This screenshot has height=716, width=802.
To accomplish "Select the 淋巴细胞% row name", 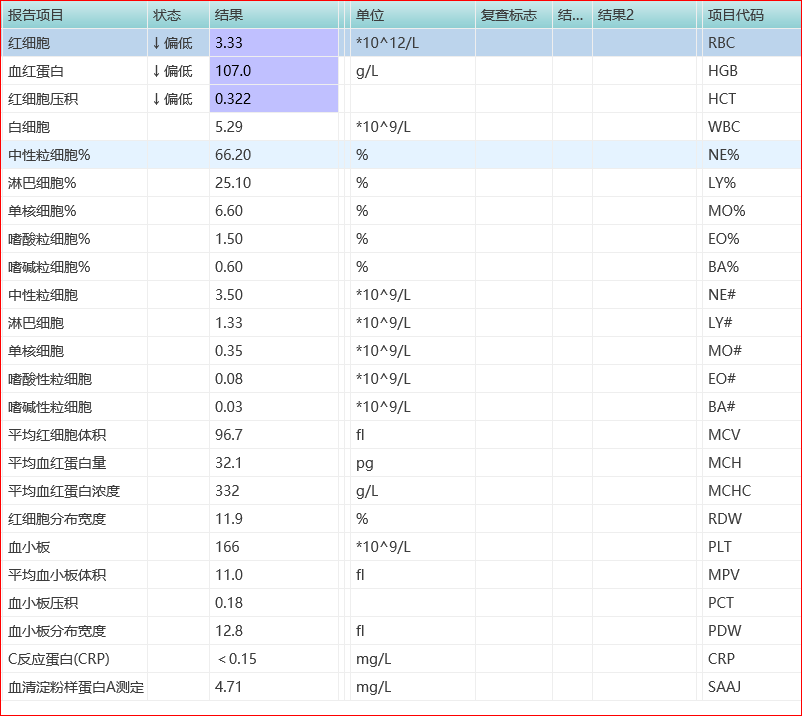I will pos(42,183).
